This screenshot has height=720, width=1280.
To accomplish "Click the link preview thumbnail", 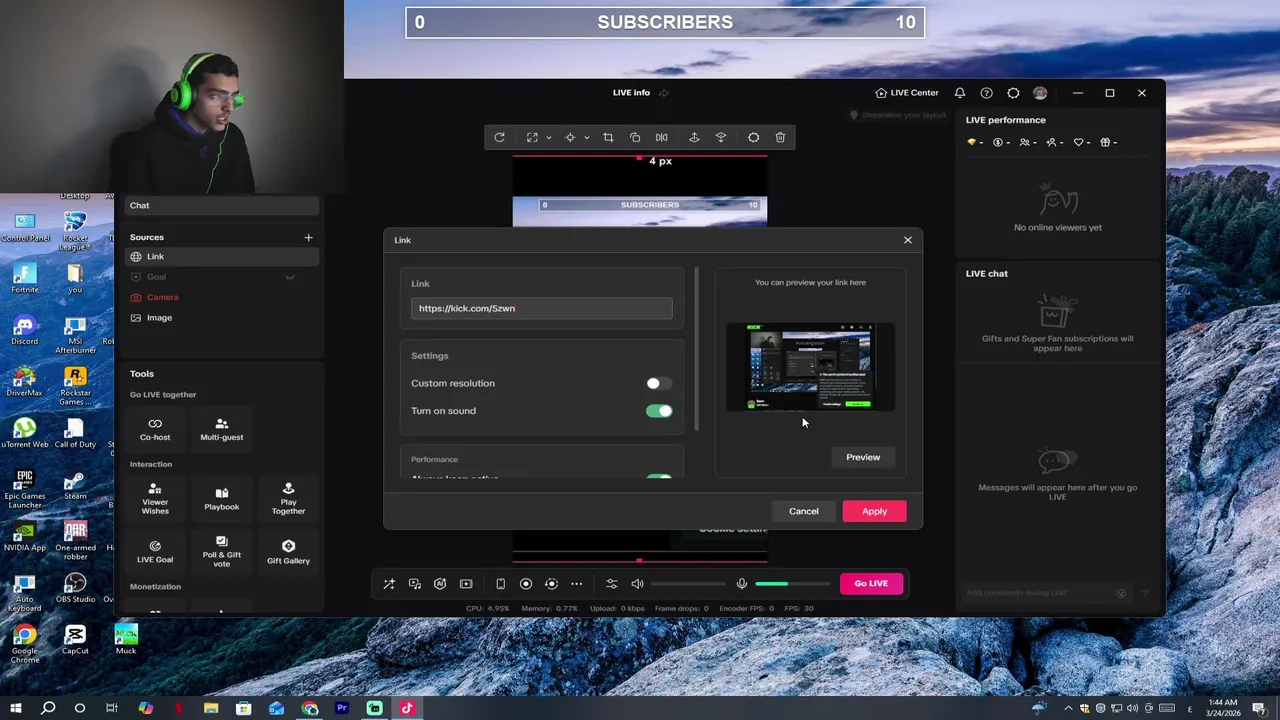I will pos(810,367).
